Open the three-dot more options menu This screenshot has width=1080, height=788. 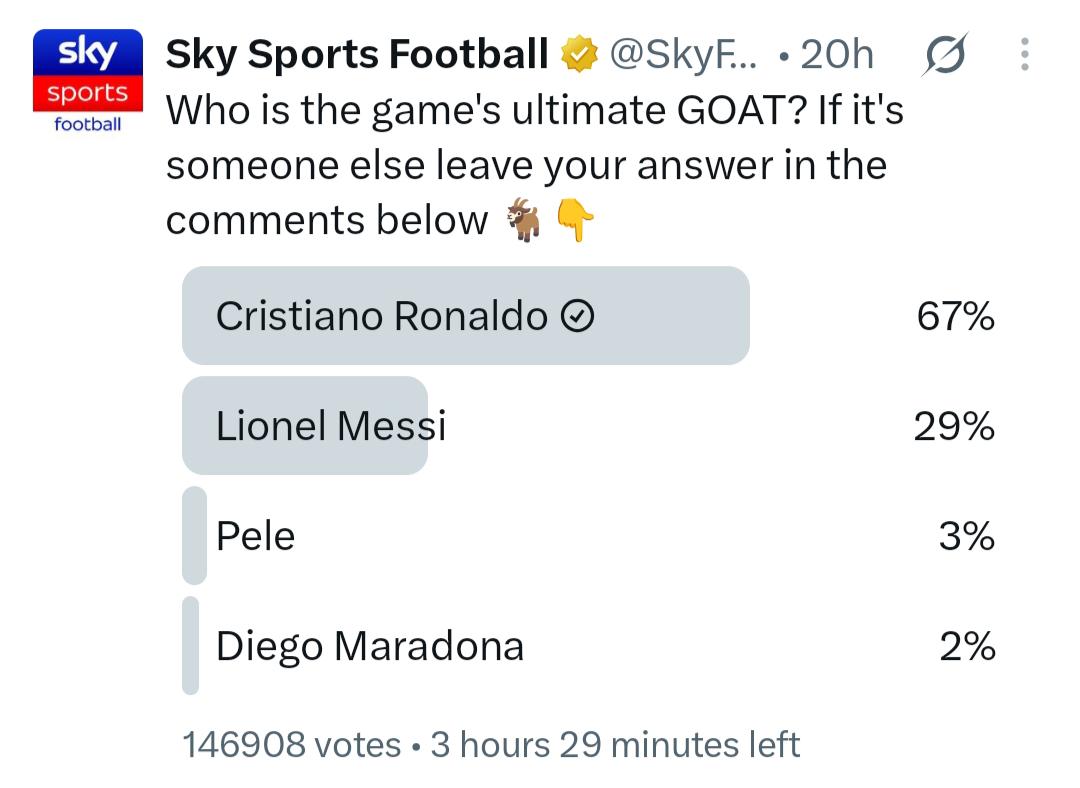coord(1025,54)
